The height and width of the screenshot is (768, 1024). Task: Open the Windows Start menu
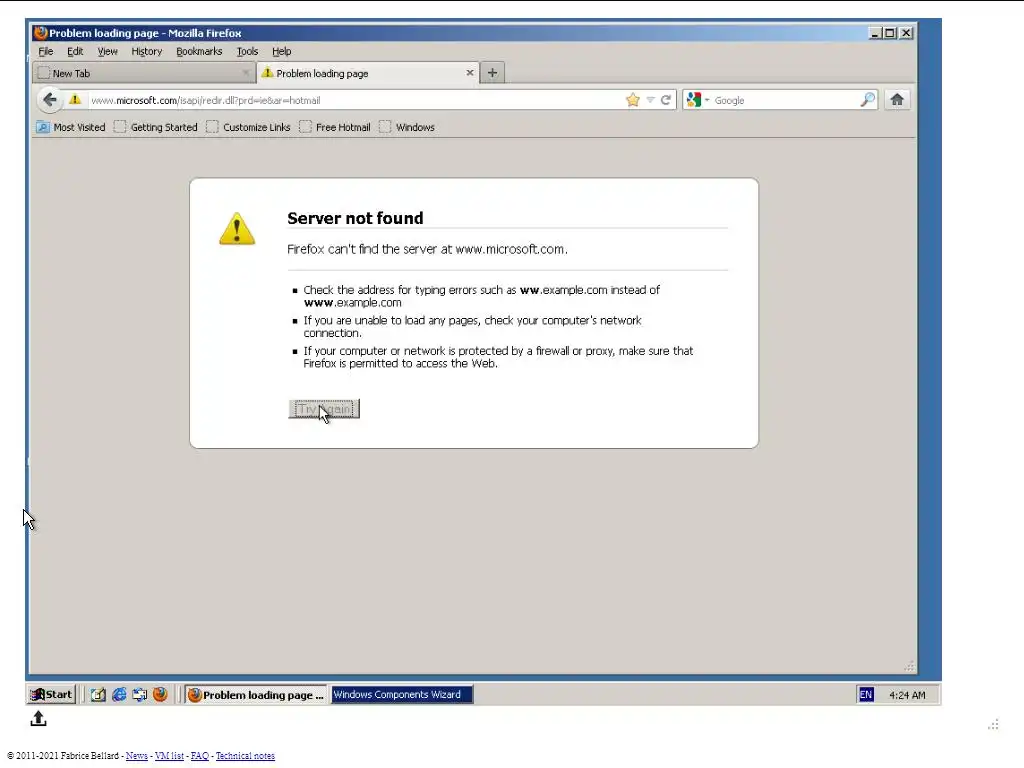click(52, 694)
